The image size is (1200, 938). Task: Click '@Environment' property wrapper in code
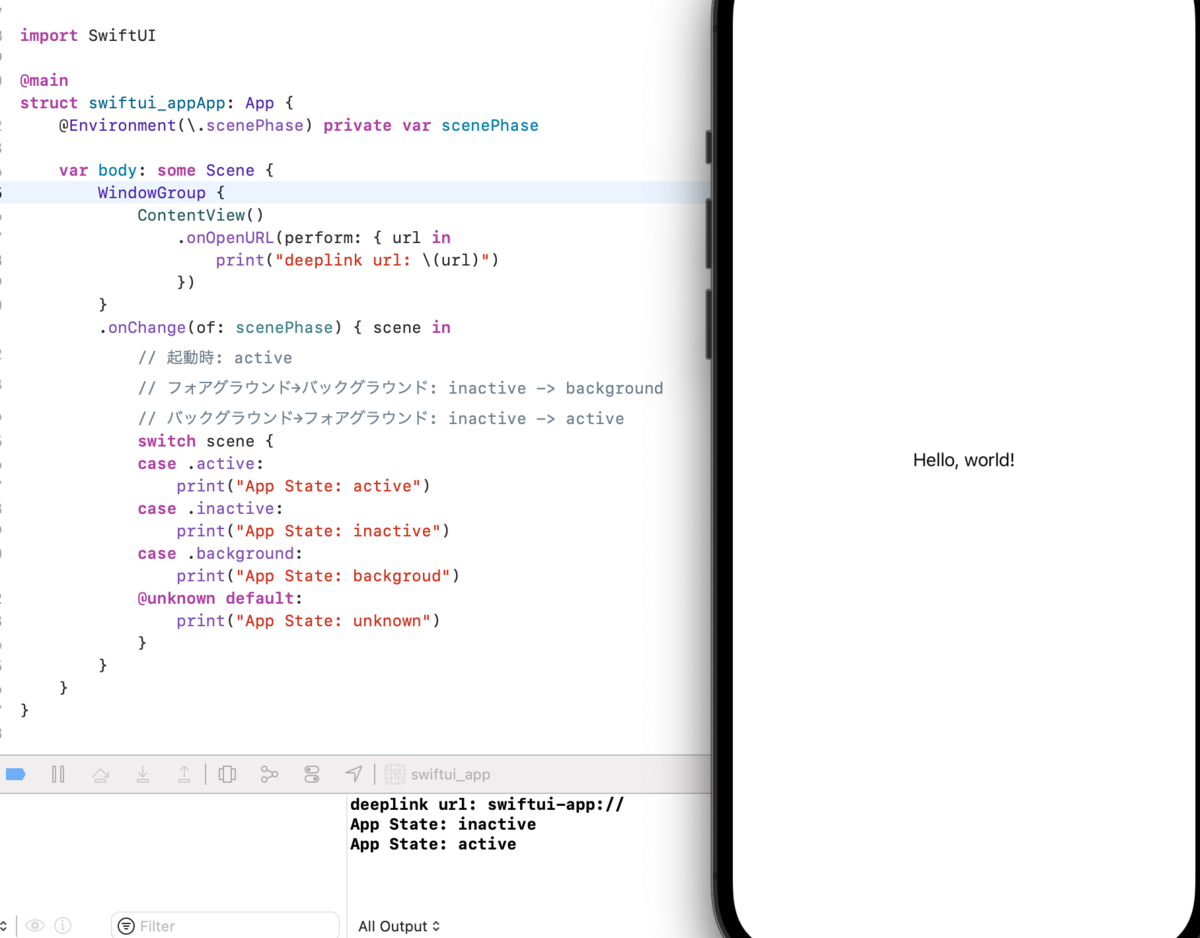point(117,126)
